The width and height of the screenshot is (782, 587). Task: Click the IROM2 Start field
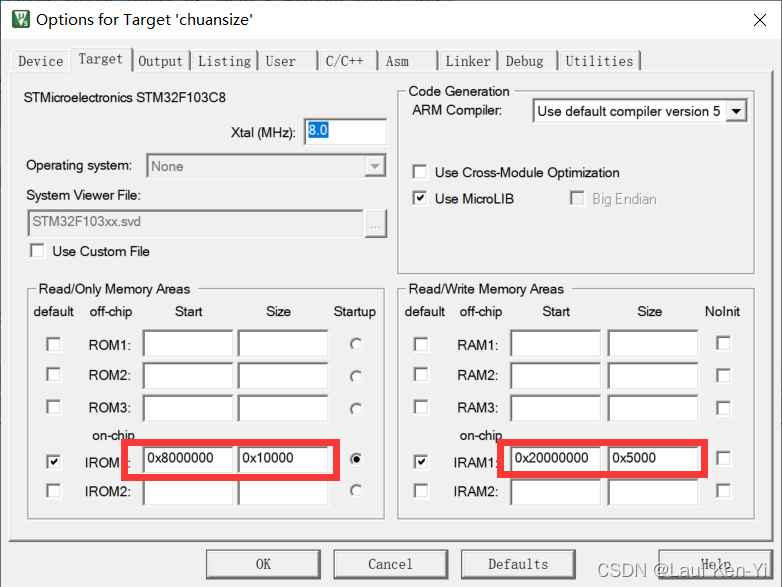point(188,493)
